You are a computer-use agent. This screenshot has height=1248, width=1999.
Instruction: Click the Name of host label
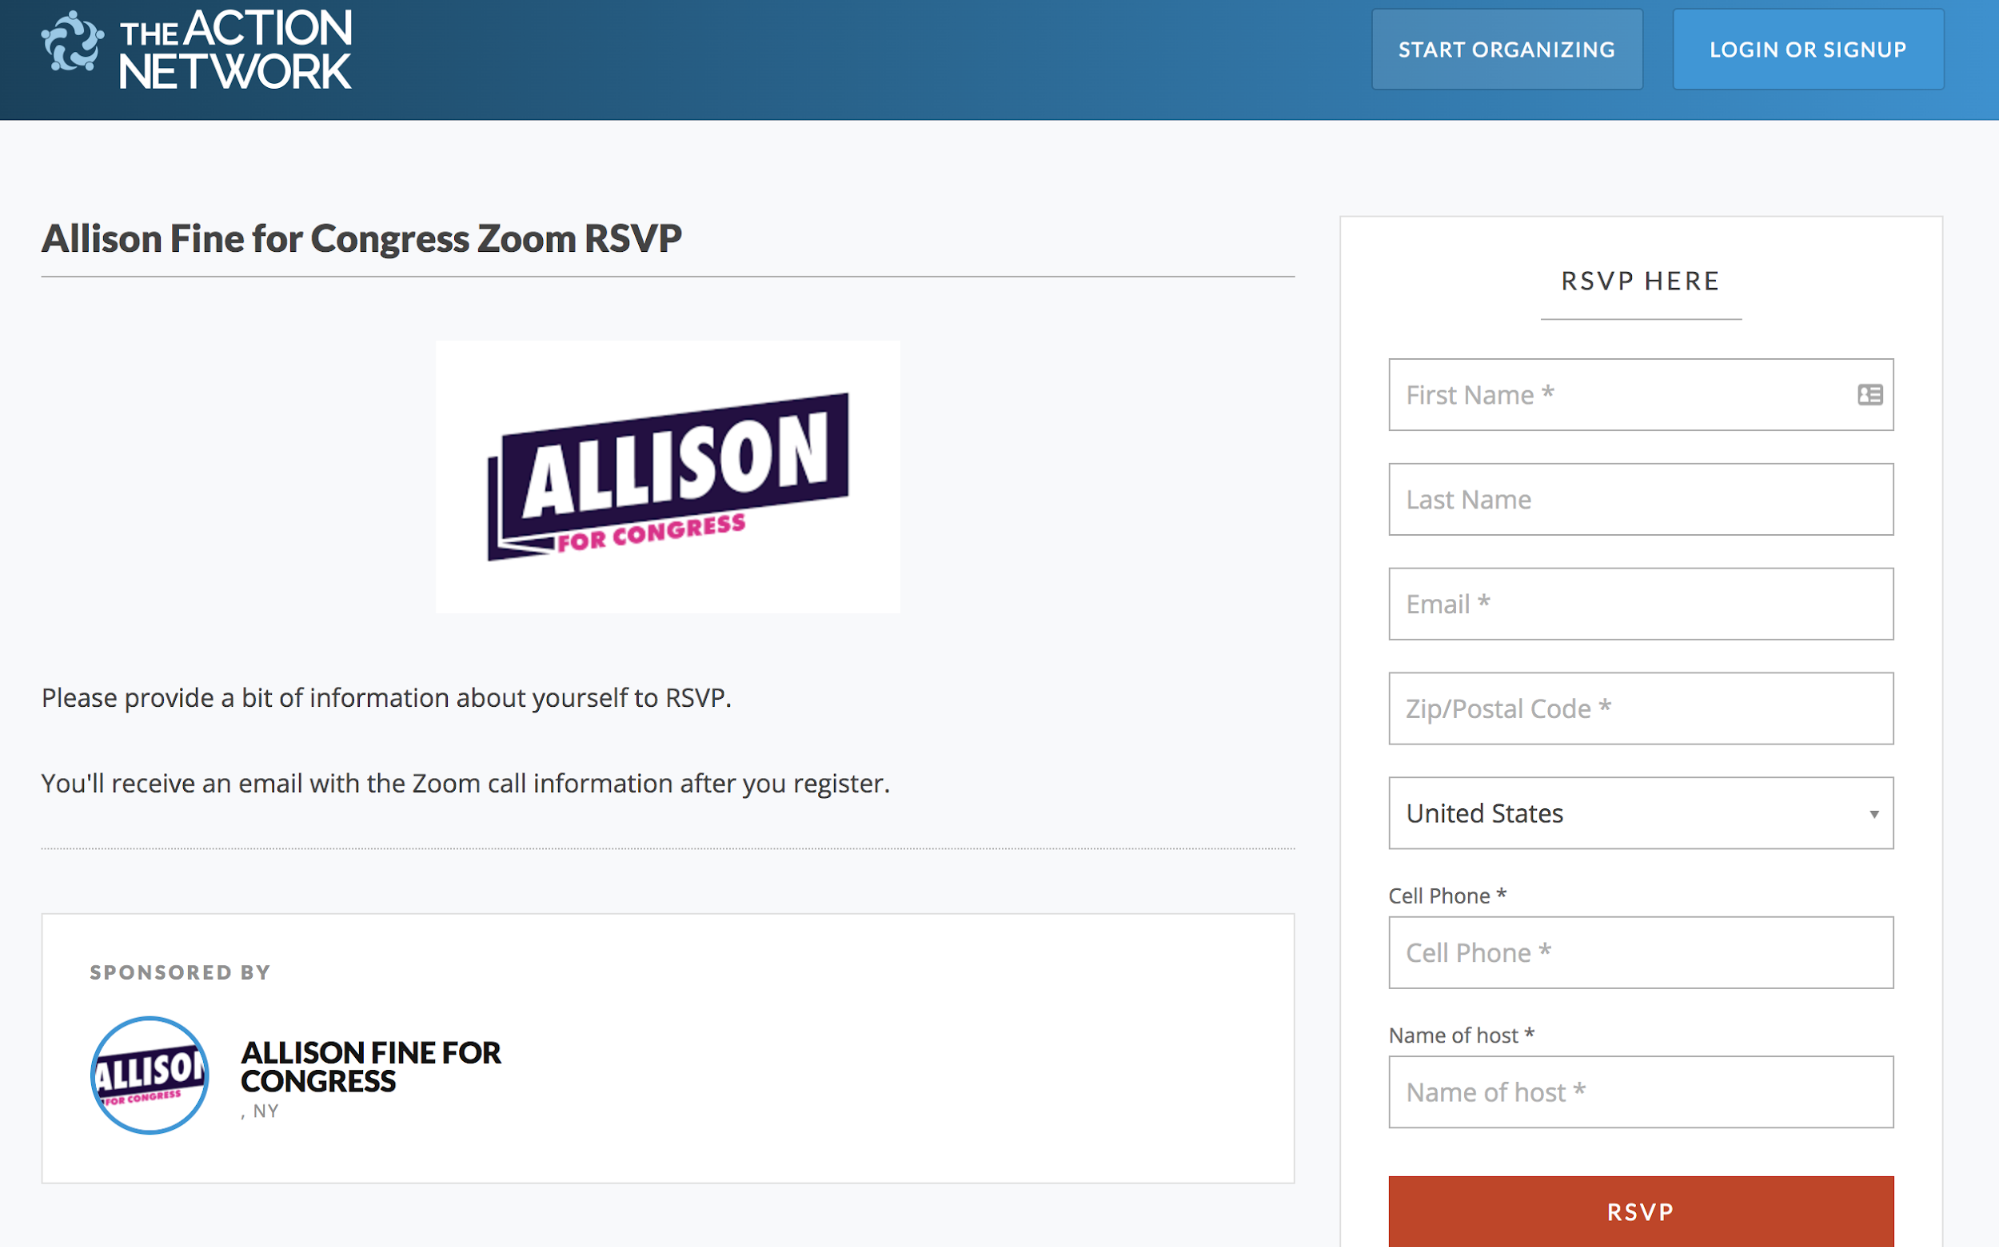click(x=1461, y=1035)
